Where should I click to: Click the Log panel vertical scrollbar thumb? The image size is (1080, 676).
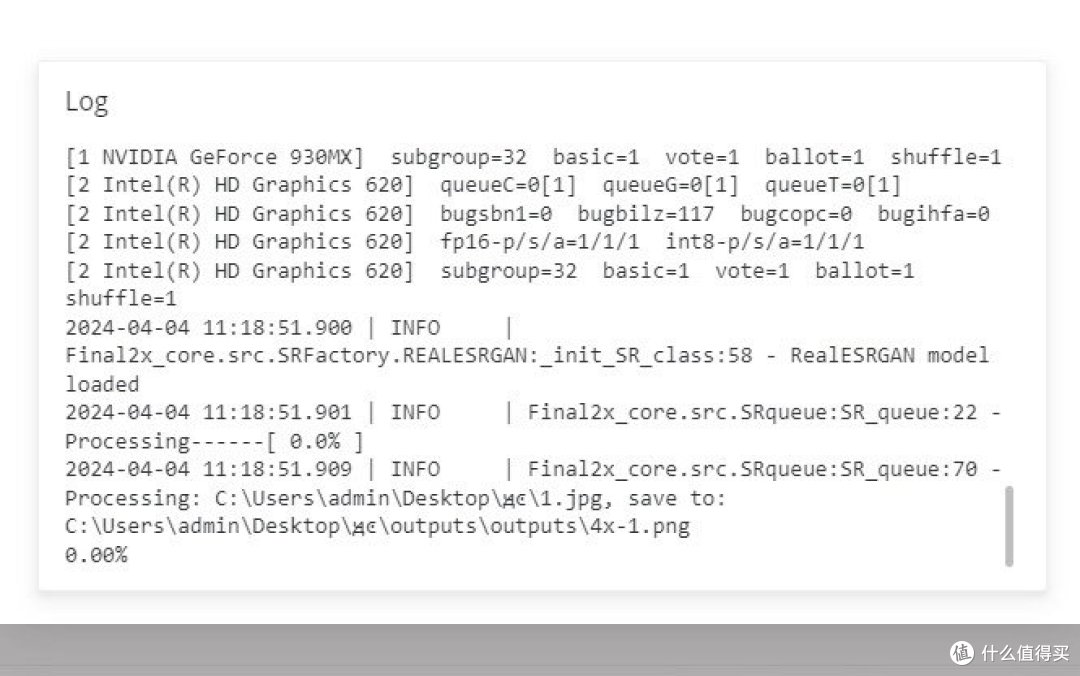click(1009, 526)
